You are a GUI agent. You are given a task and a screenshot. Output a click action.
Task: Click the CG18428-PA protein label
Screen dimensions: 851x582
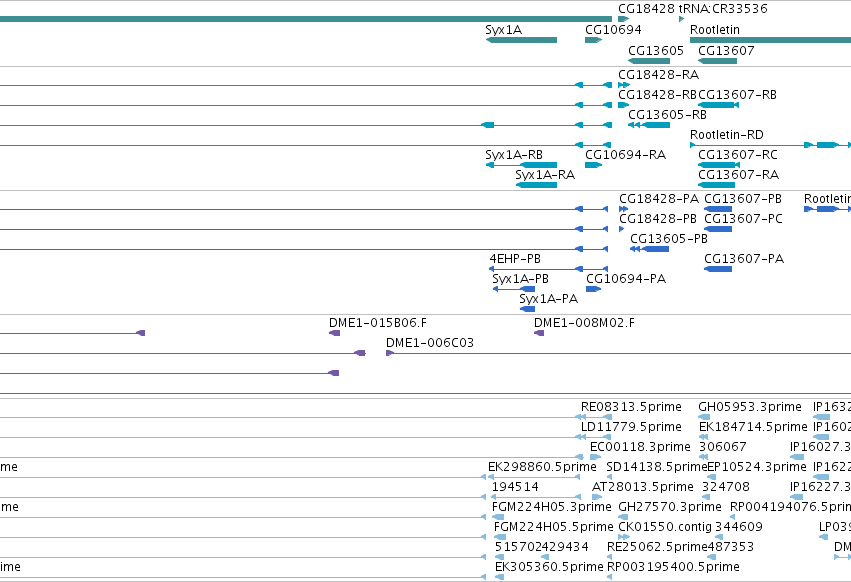(x=659, y=199)
